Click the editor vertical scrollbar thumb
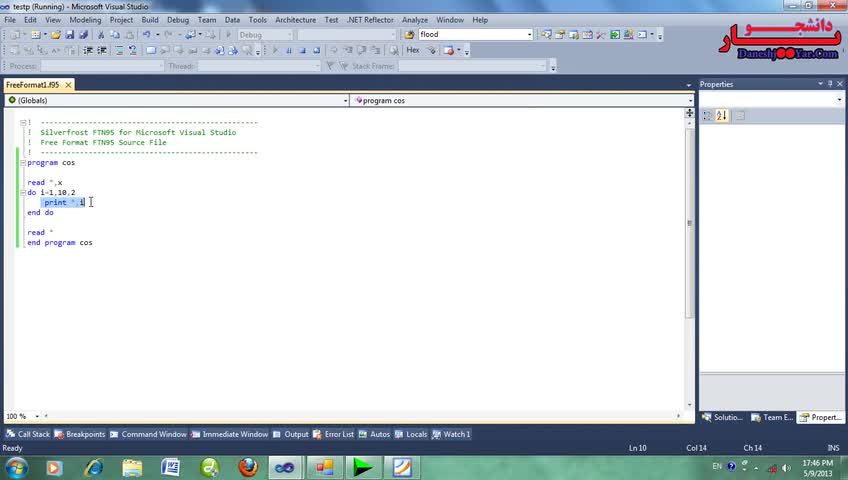848x480 pixels. (x=689, y=223)
